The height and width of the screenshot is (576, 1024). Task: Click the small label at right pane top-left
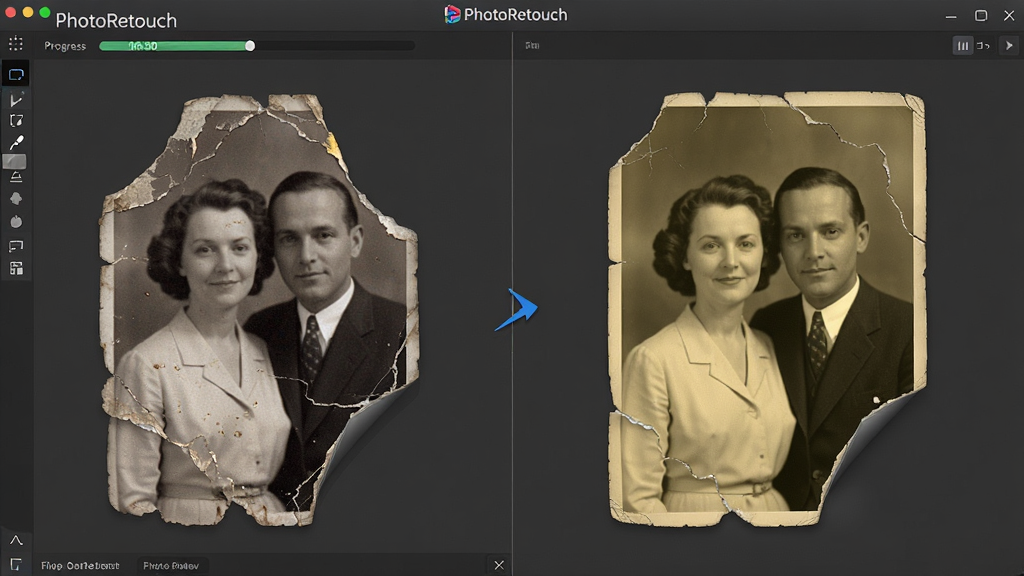[x=532, y=46]
